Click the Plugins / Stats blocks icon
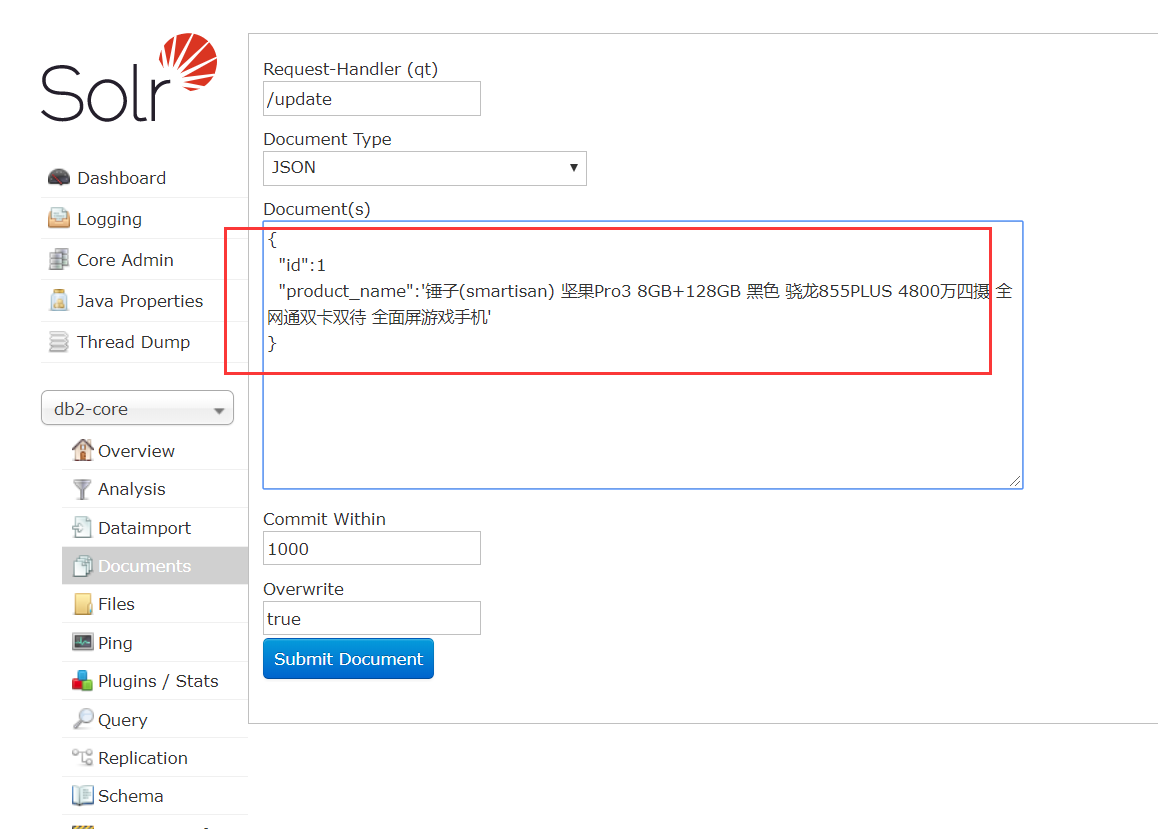The image size is (1158, 829). click(82, 681)
